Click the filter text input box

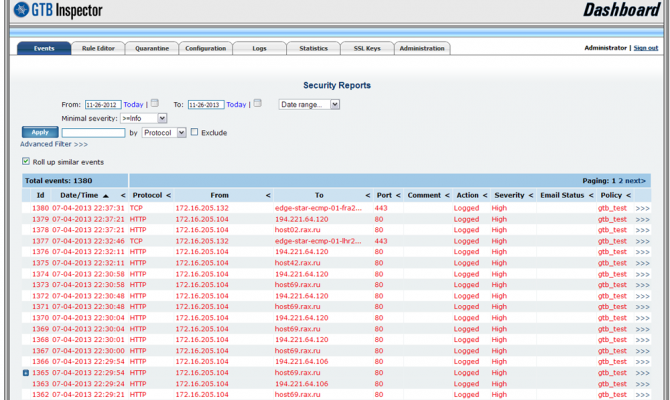pyautogui.click(x=93, y=133)
